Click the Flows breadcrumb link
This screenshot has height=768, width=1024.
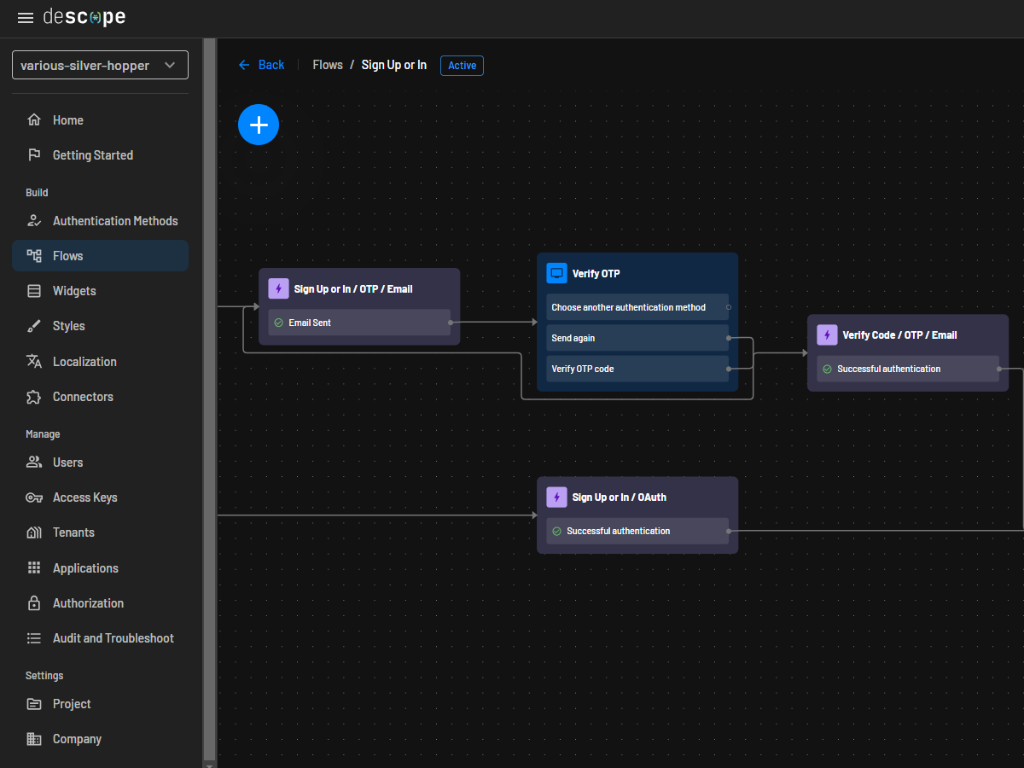pyautogui.click(x=327, y=65)
